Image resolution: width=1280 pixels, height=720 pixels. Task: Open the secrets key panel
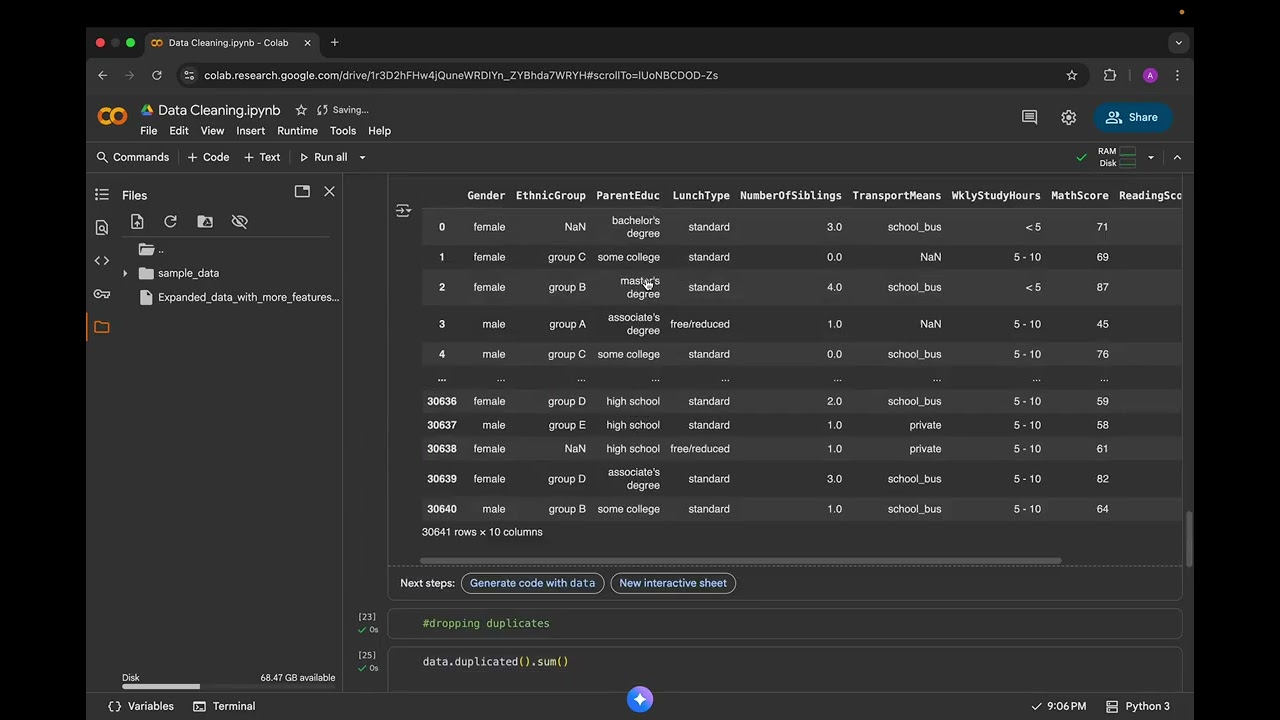(102, 294)
